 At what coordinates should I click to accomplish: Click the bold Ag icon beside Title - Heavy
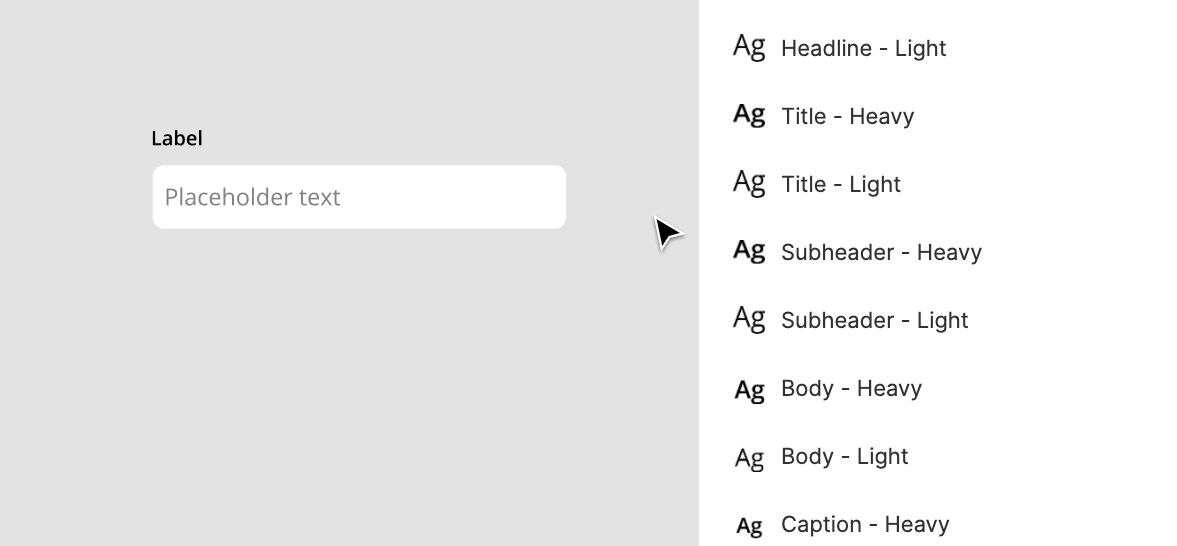point(749,116)
